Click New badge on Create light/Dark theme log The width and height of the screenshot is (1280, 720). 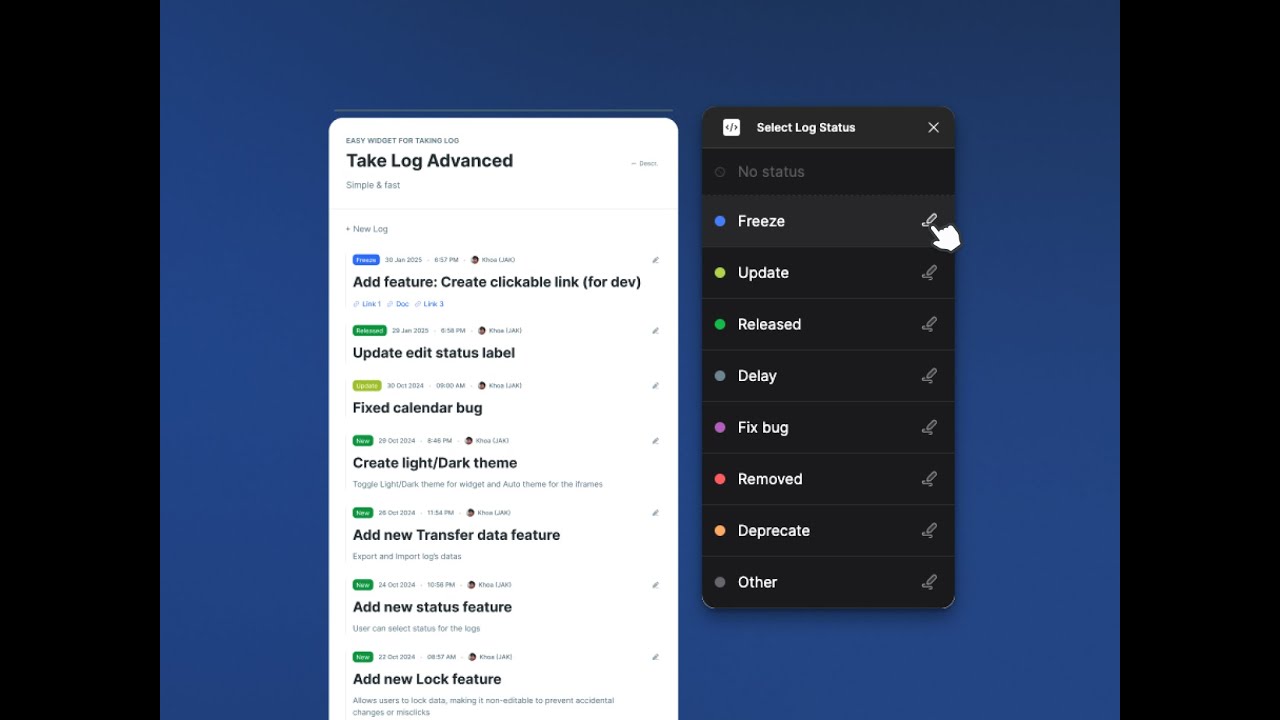363,441
